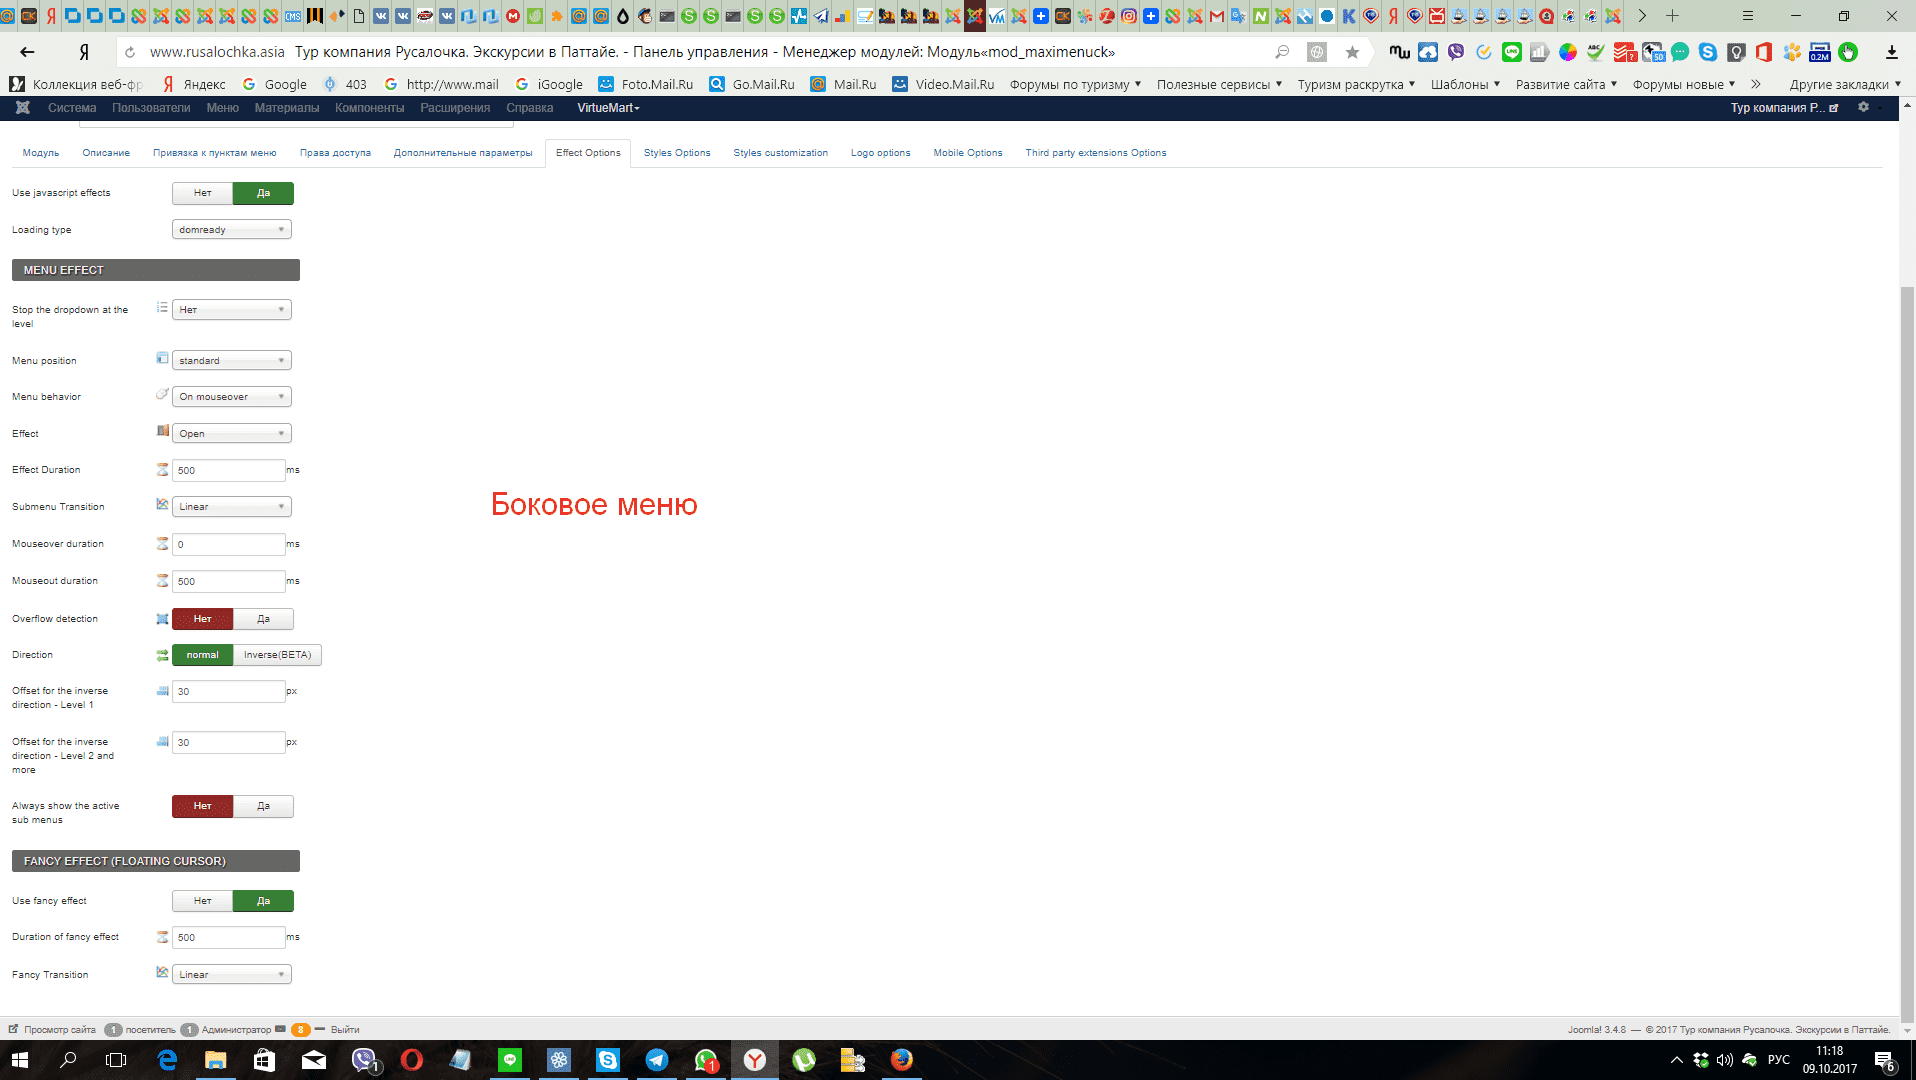Expand the Loading type domready dropdown
This screenshot has width=1916, height=1080.
(232, 230)
